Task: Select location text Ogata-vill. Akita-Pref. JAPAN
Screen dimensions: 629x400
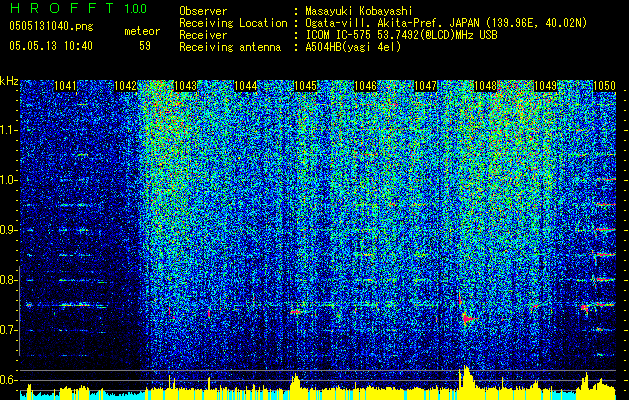Action: (x=393, y=23)
